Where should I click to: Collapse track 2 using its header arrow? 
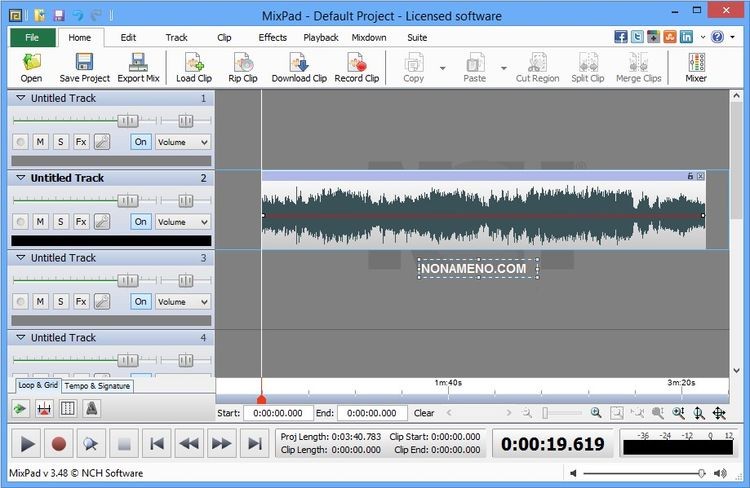20,178
